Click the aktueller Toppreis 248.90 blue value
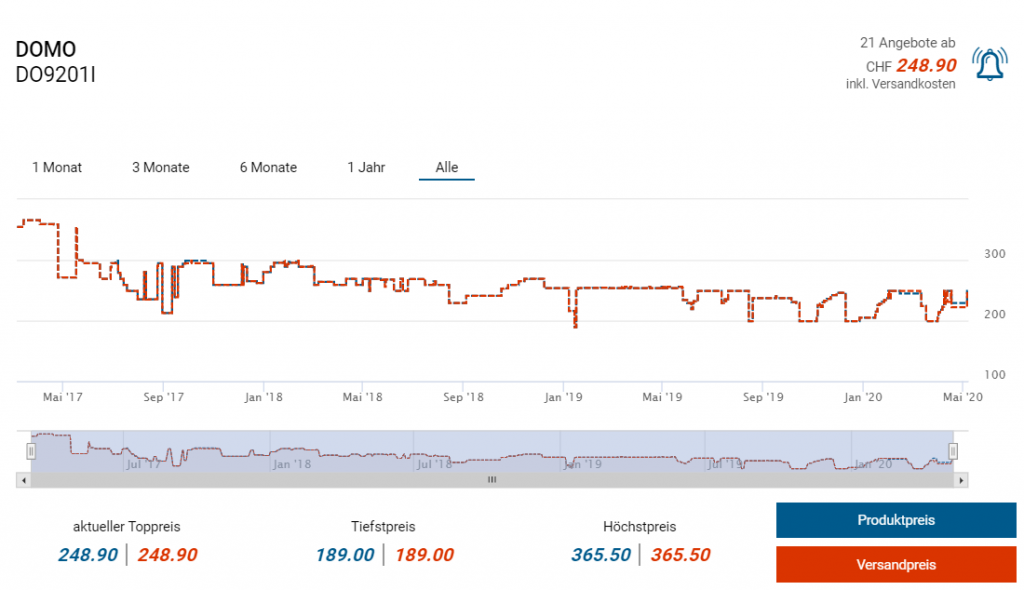 88,555
